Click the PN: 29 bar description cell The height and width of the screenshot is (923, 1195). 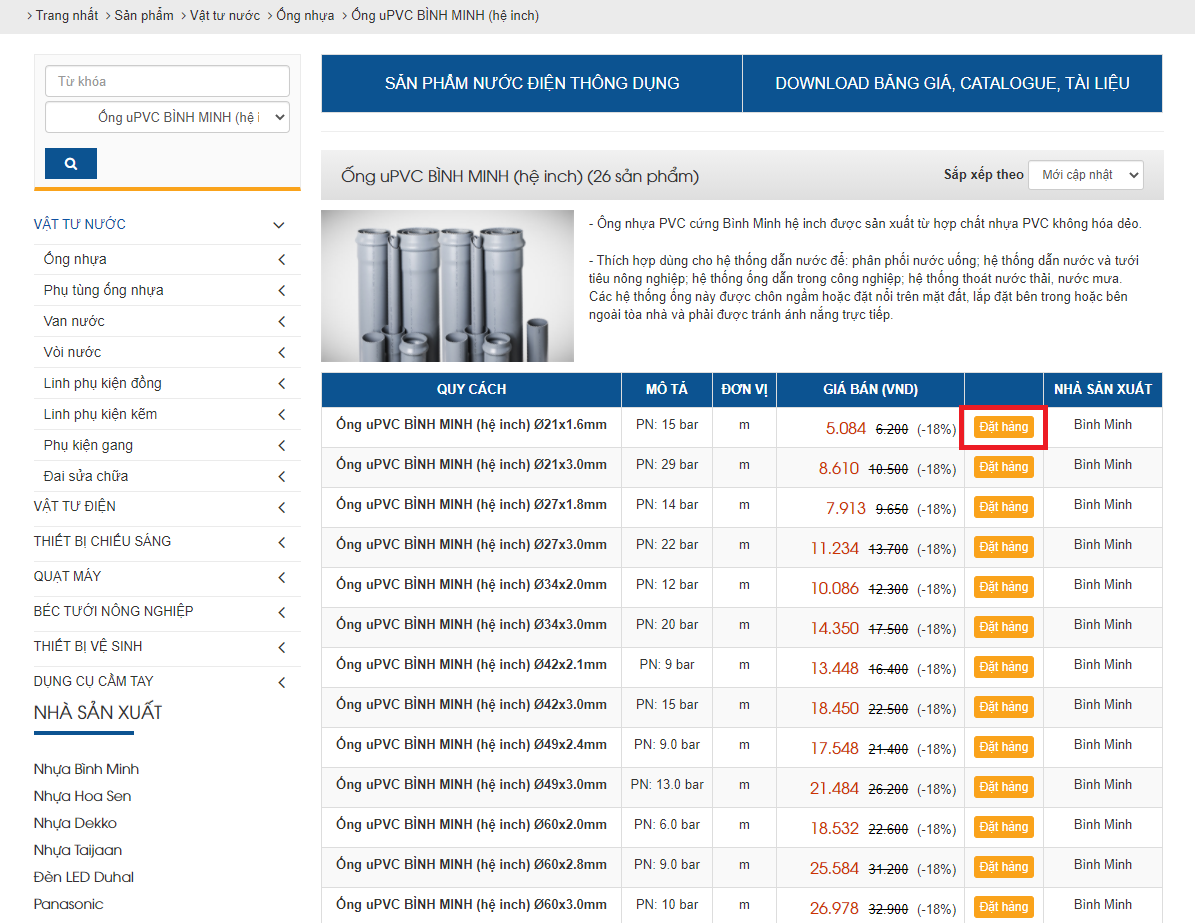click(667, 465)
